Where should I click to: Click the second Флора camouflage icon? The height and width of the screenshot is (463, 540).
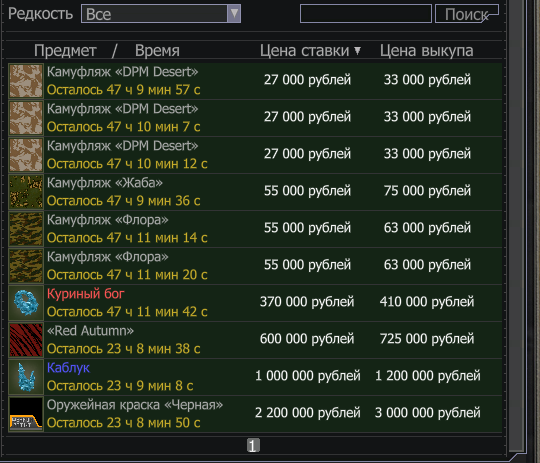26,266
